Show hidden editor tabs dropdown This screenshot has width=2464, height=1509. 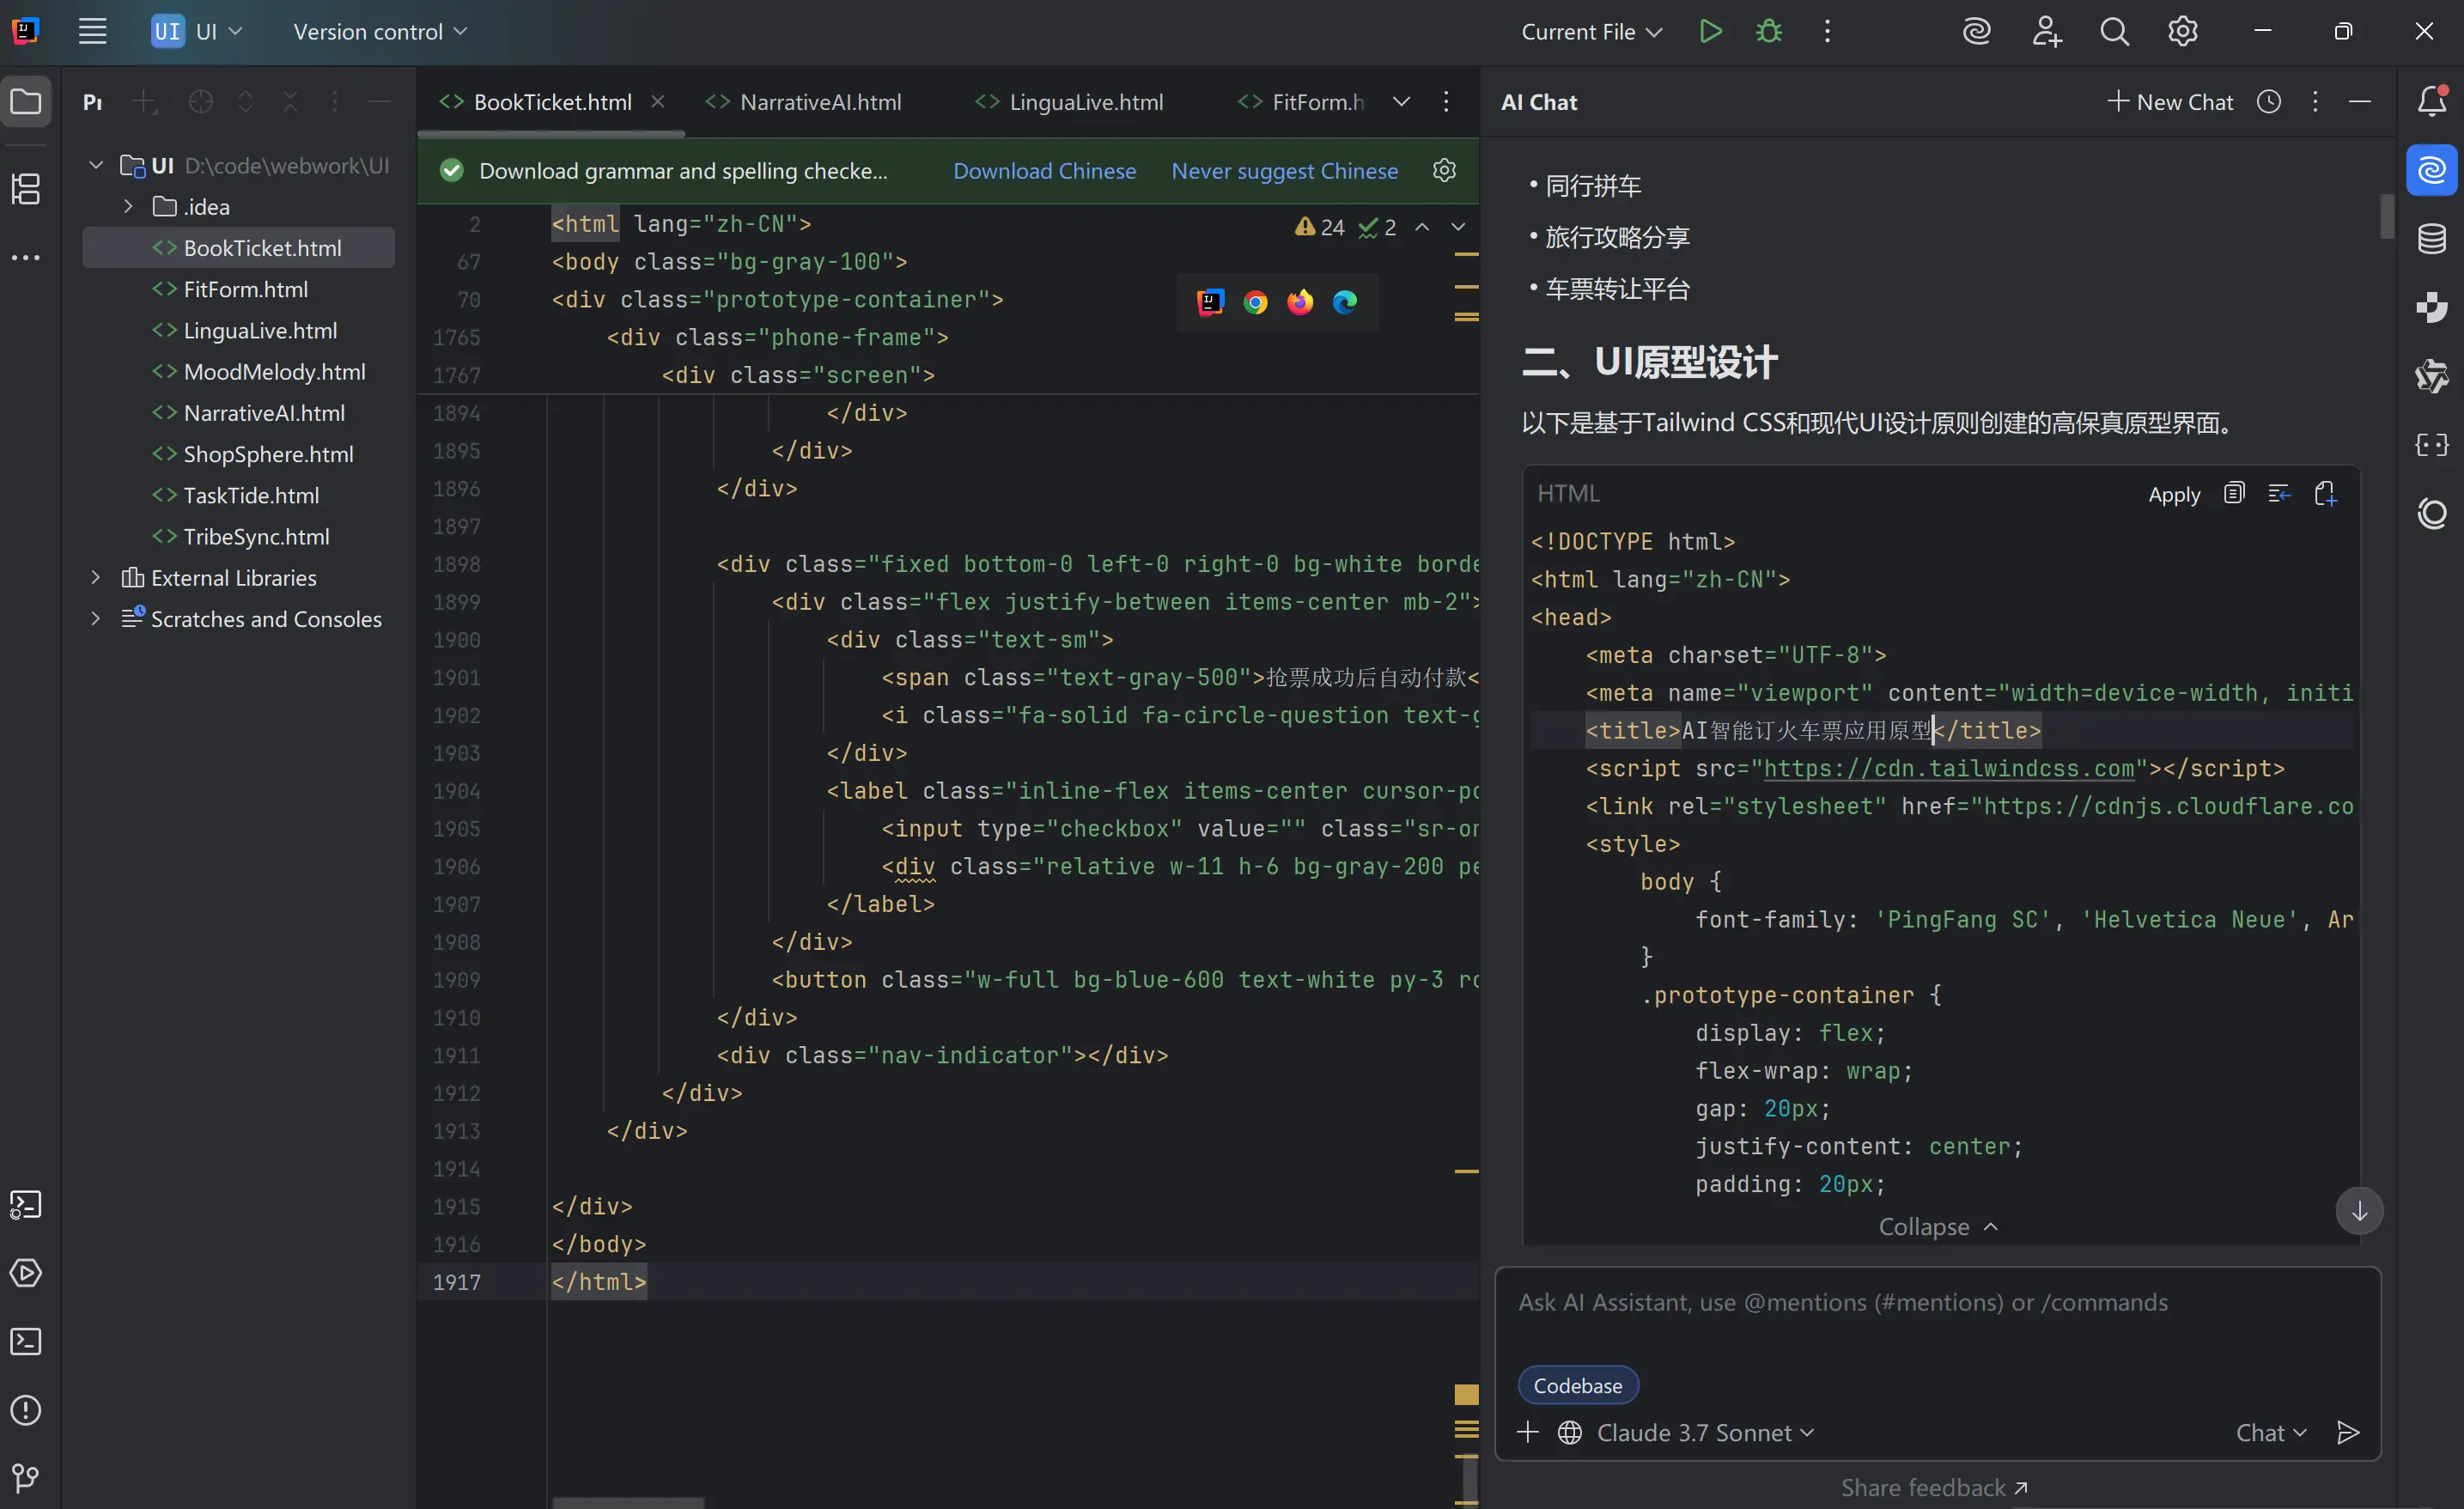coord(1401,101)
